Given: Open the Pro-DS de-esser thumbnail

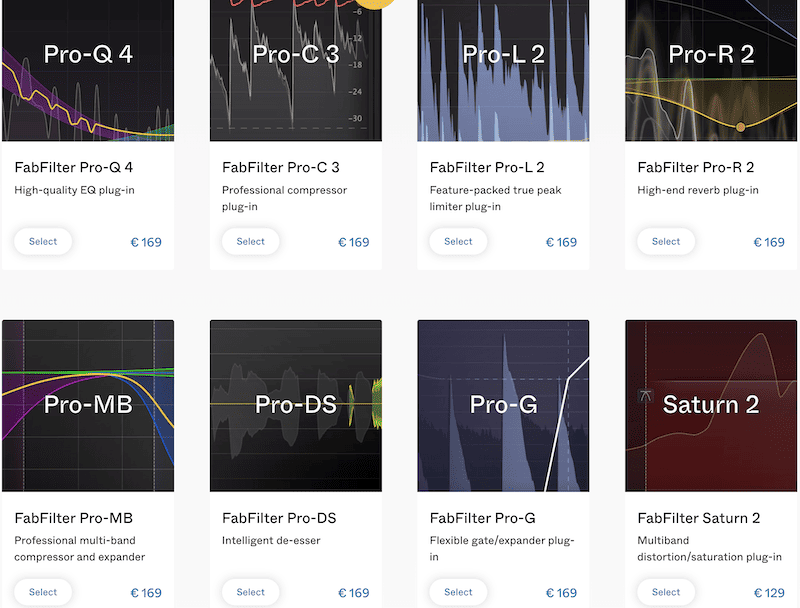Looking at the screenshot, I should (296, 405).
